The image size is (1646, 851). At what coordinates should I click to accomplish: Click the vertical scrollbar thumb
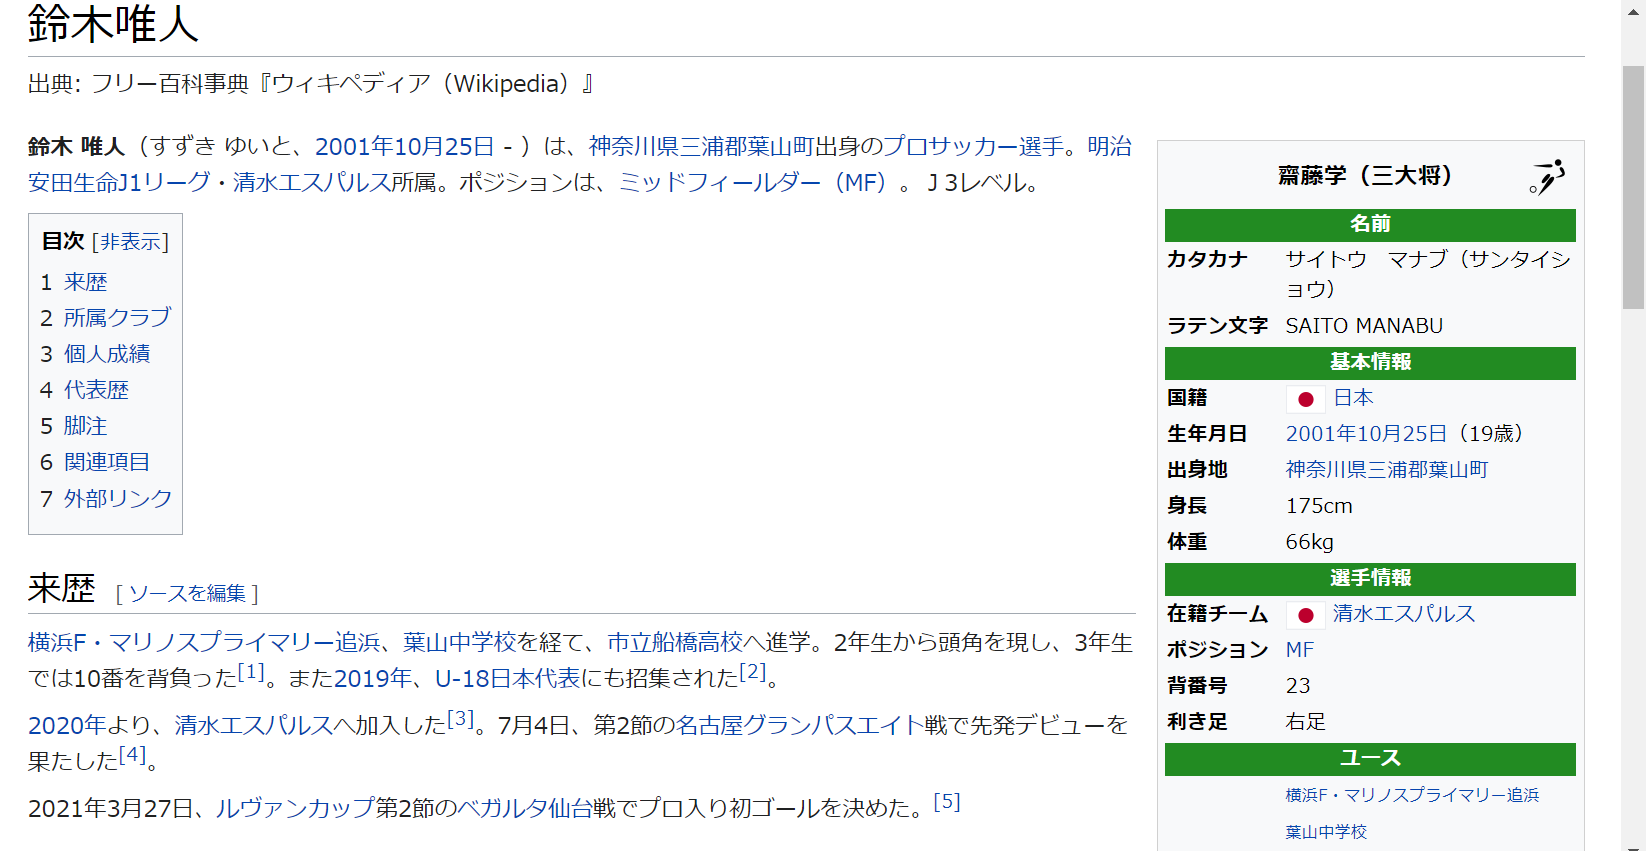click(1633, 188)
